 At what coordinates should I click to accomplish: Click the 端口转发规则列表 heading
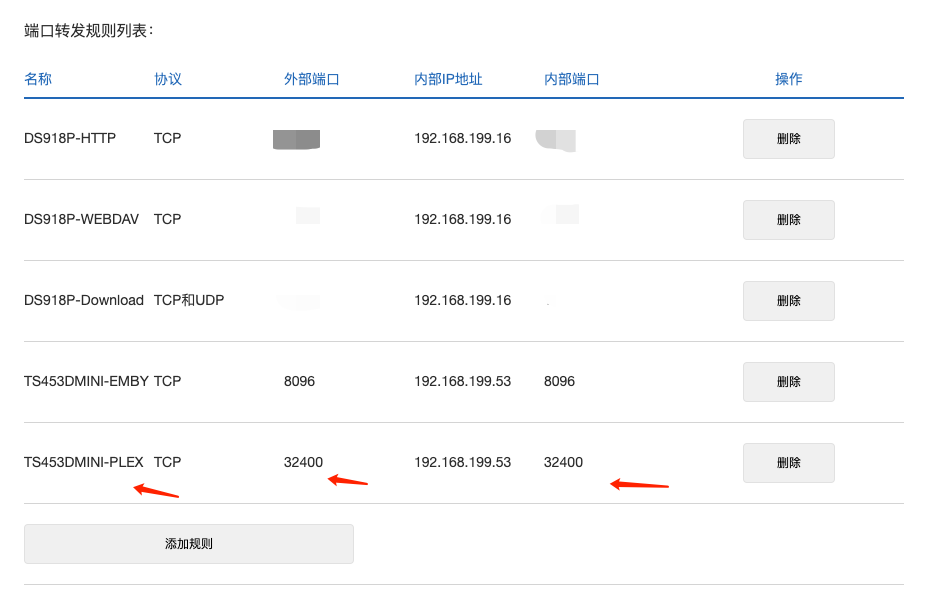[x=88, y=31]
